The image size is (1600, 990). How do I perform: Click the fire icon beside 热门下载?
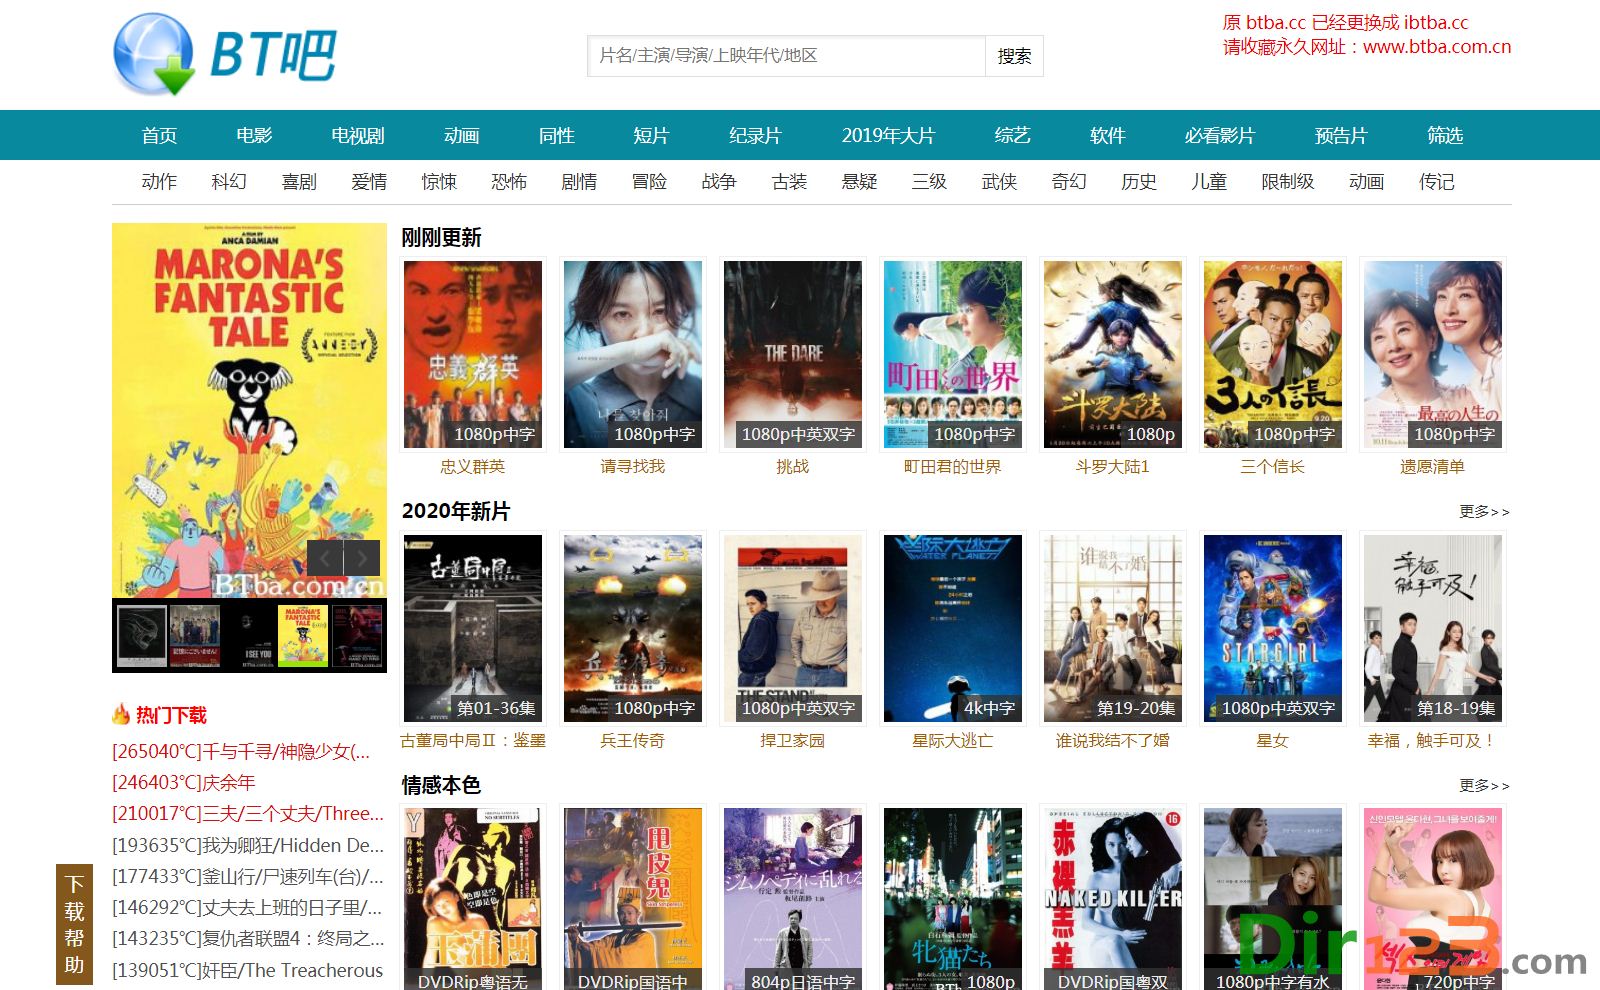(x=121, y=714)
